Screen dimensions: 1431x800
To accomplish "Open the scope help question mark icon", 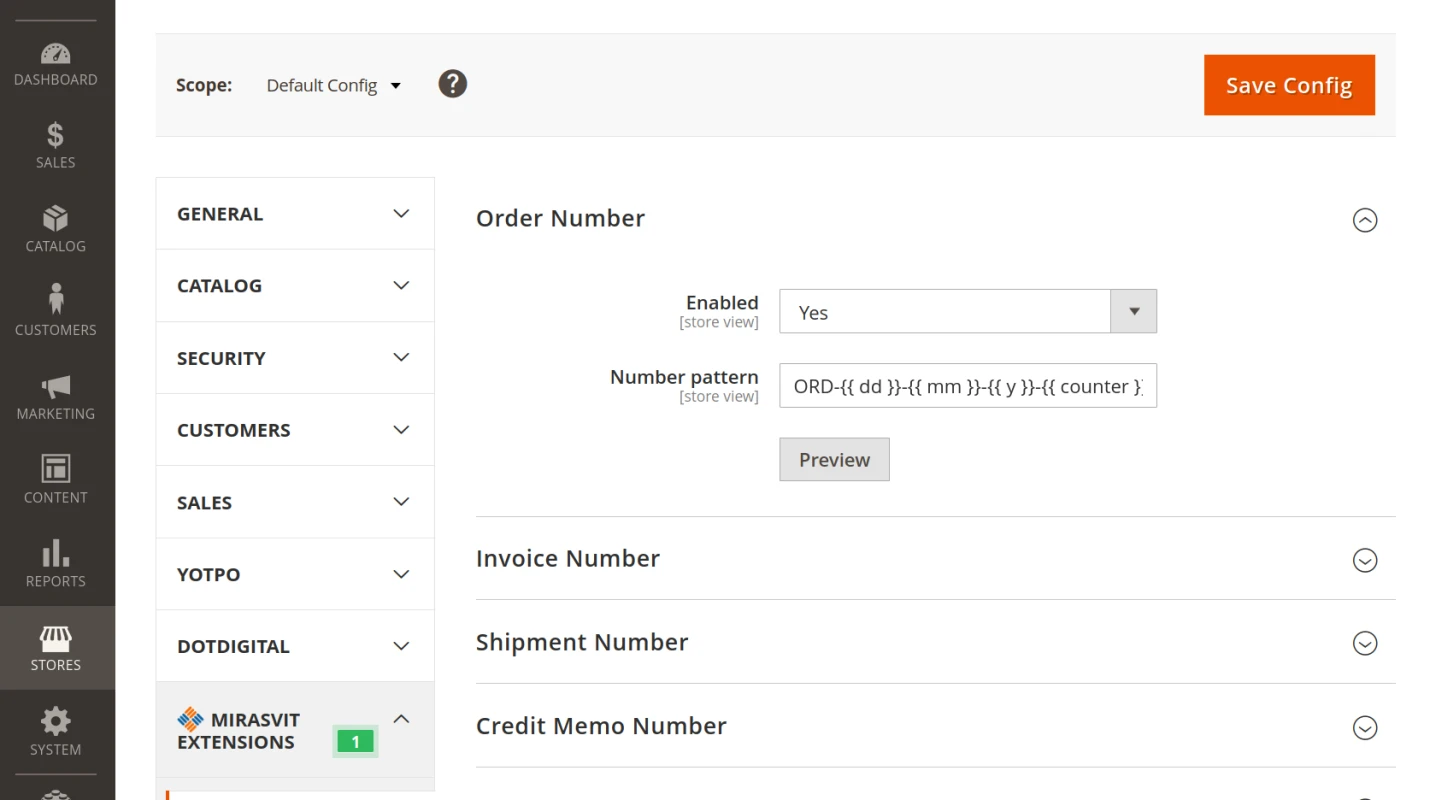I will click(452, 84).
